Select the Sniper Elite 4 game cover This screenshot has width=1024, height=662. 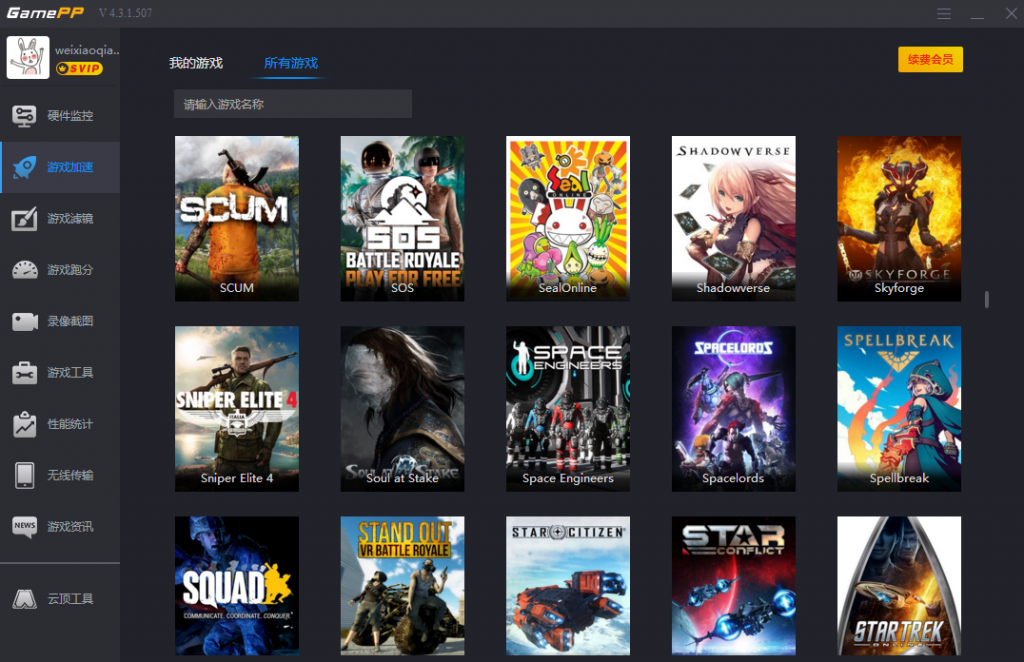[x=236, y=409]
